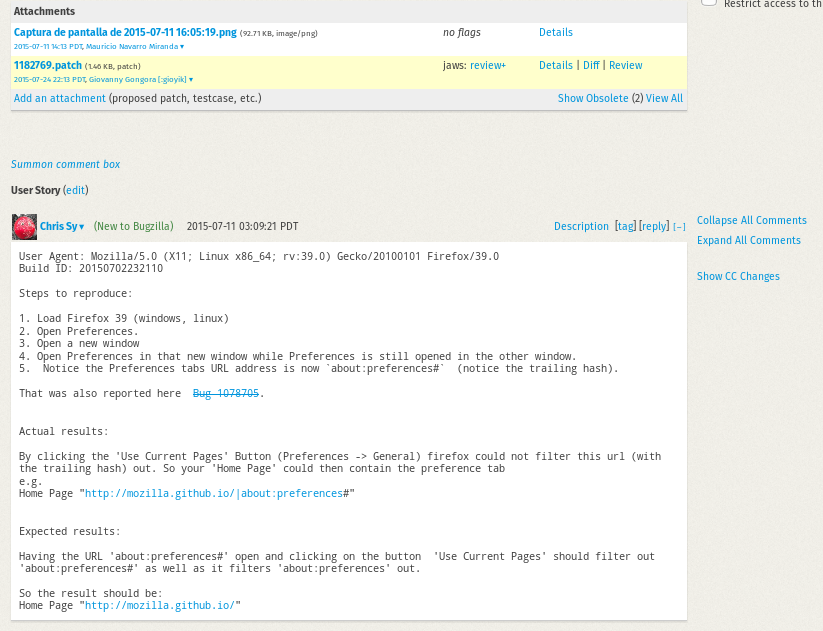The width and height of the screenshot is (823, 631).
Task: Show Obsolete attachments
Action: (593, 98)
